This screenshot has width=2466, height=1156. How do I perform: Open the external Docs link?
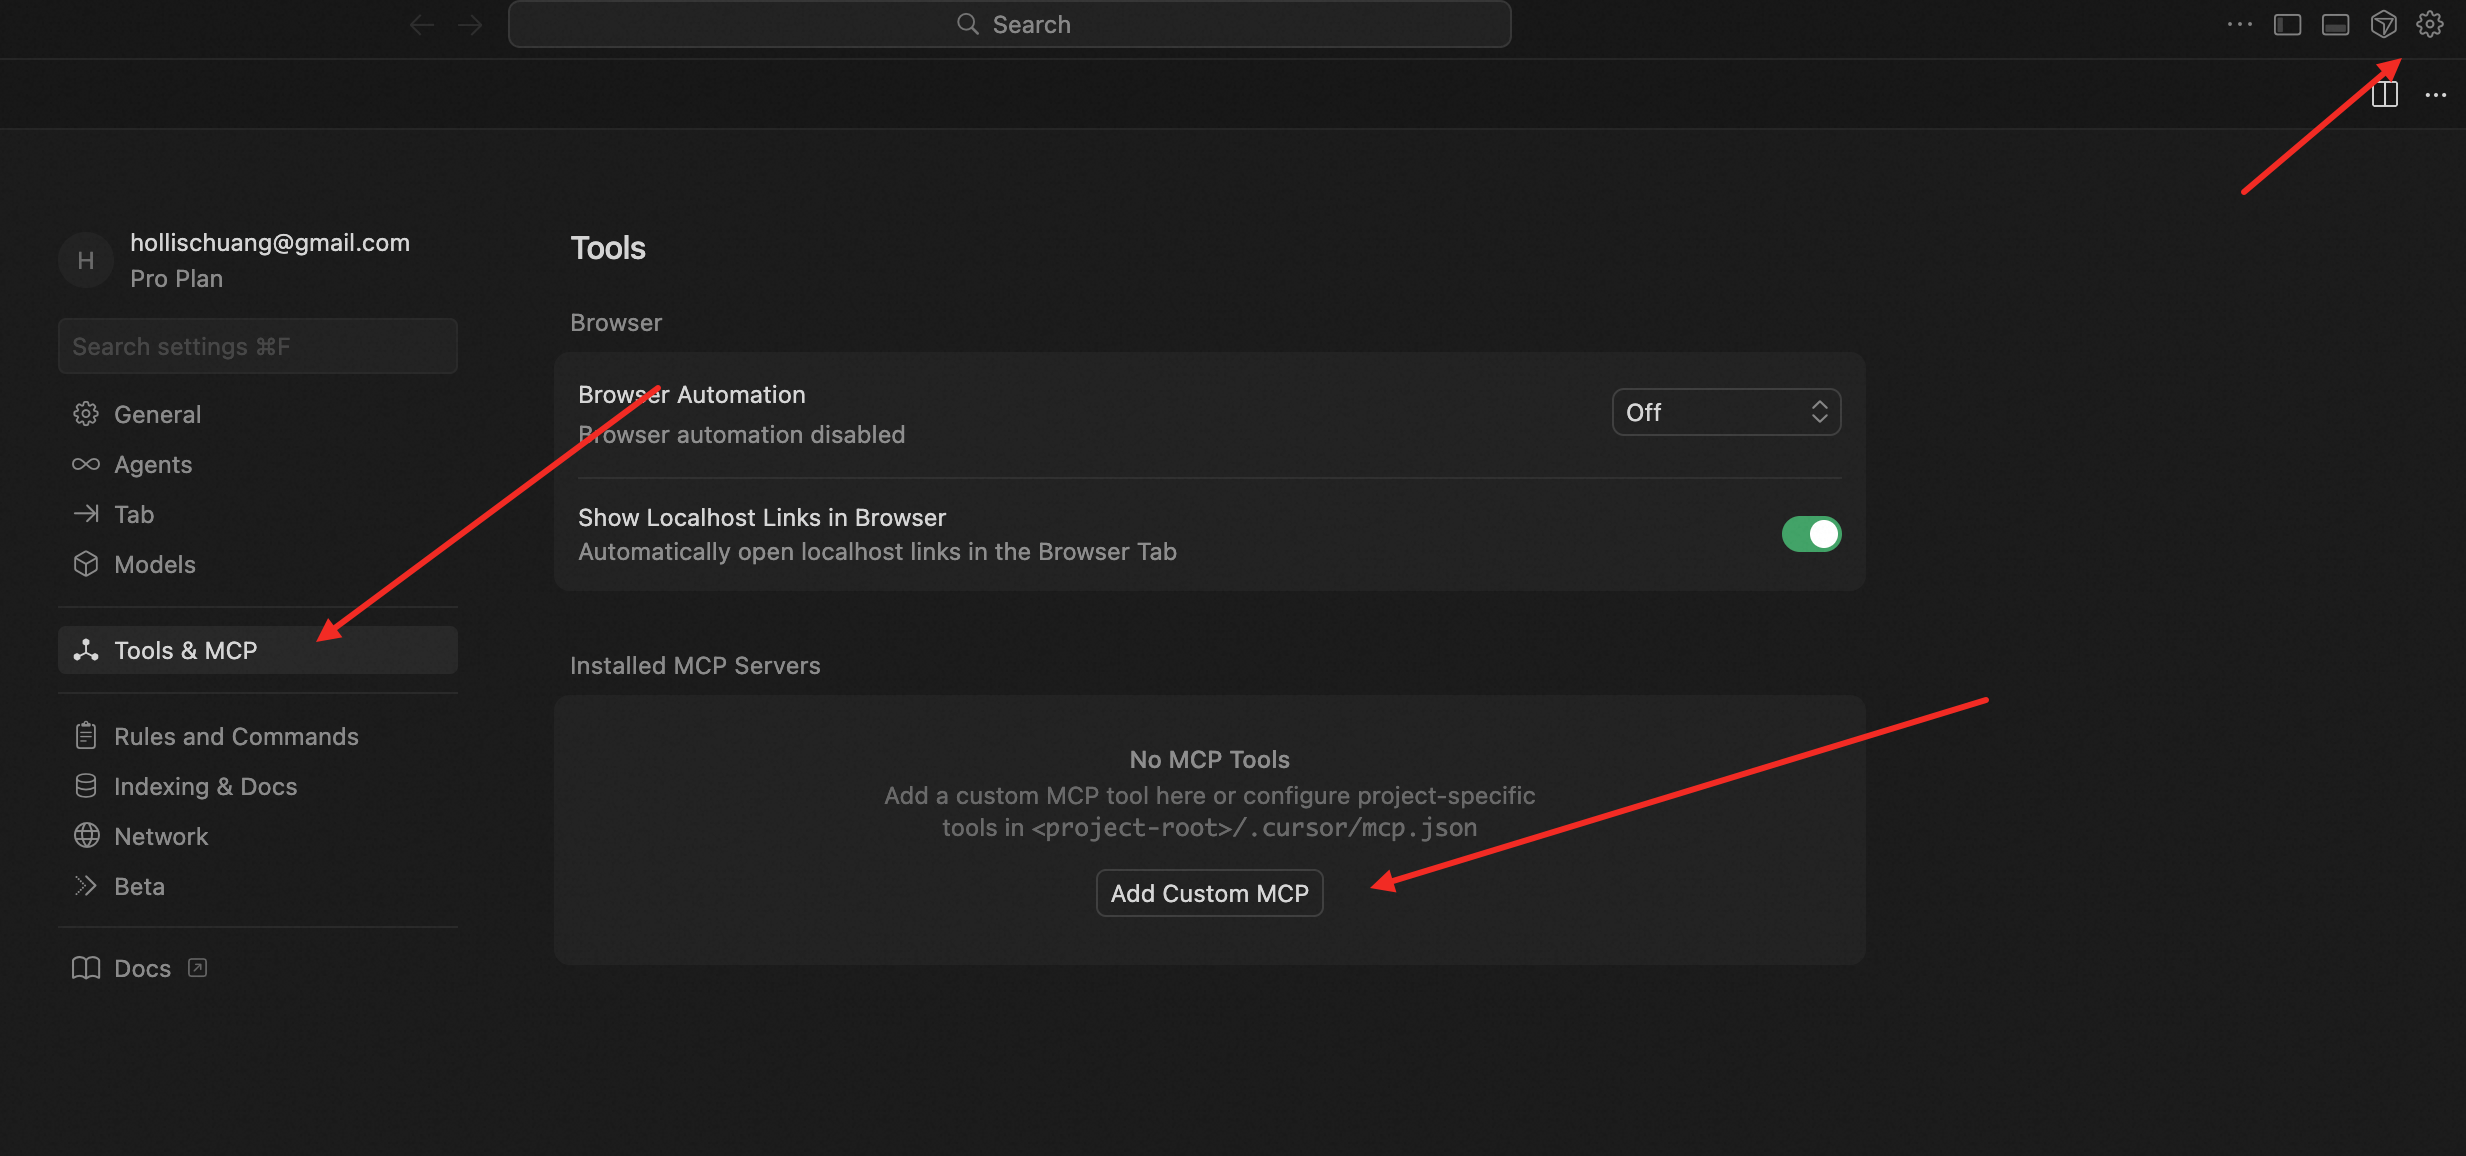[140, 968]
